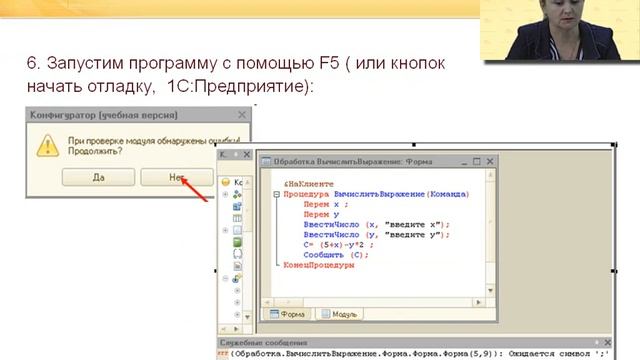640x360 pixels.
Task: Select the curly braces icon in tree
Action: tap(237, 254)
